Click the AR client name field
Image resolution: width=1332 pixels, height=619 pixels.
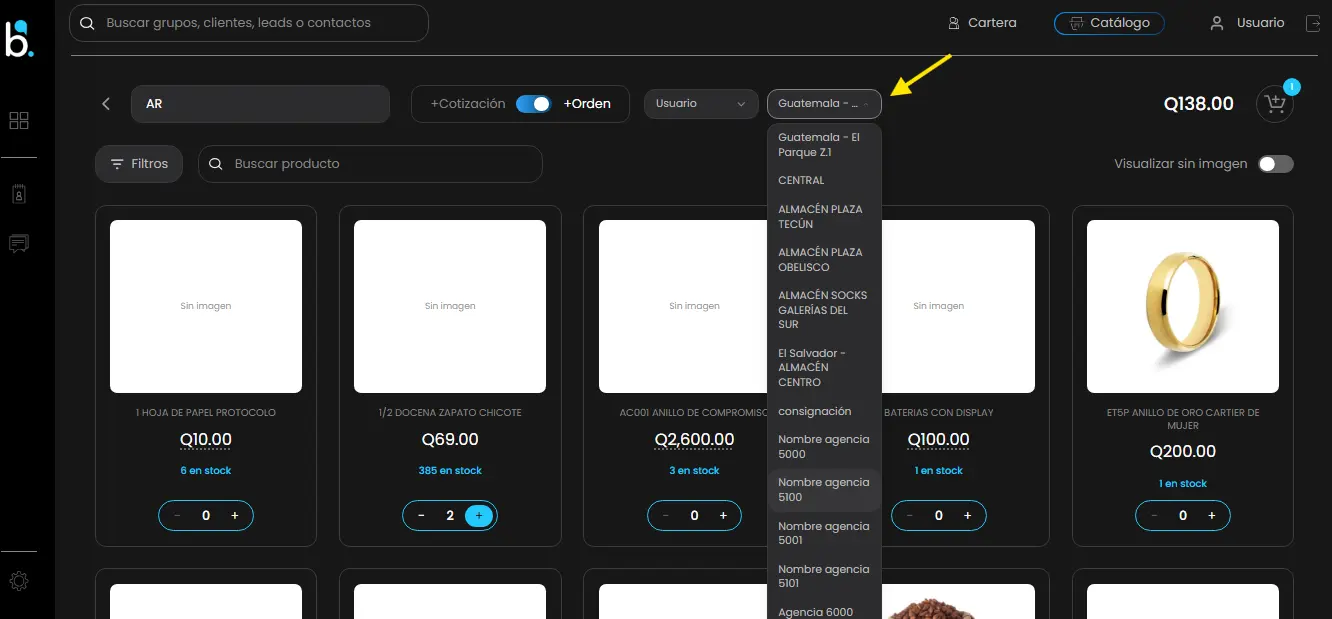260,104
